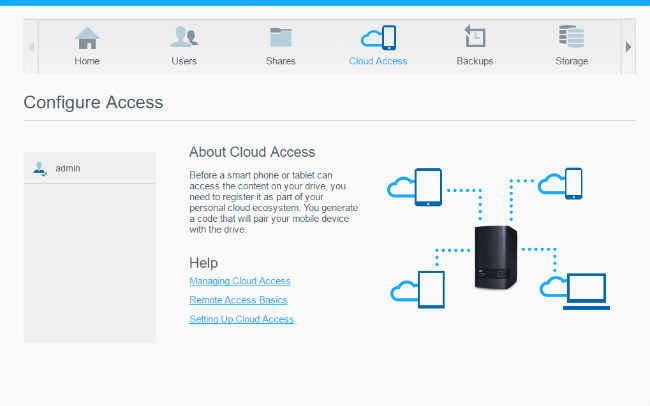Click the admin user avatar icon

39,168
